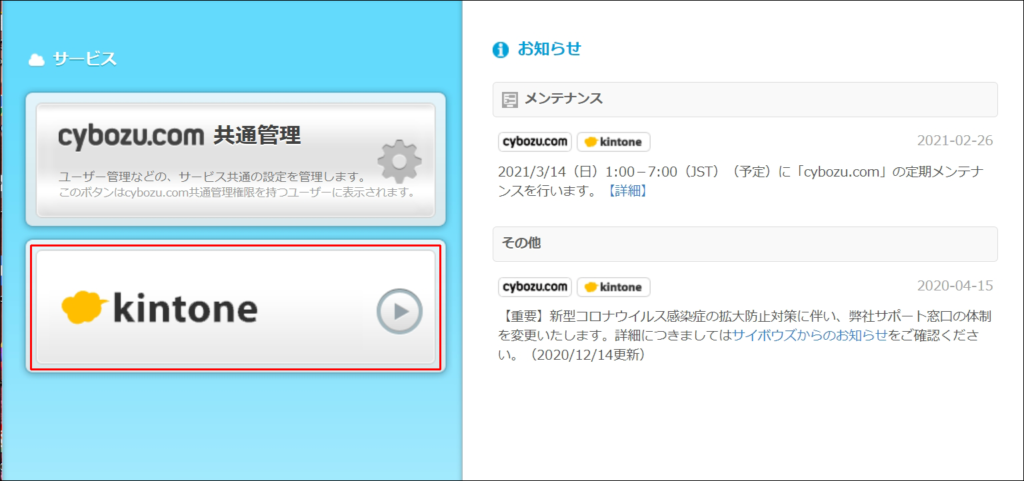The height and width of the screenshot is (481, 1024).
Task: Click the cybozu.com tag in the メンテナンス notice
Action: point(535,142)
